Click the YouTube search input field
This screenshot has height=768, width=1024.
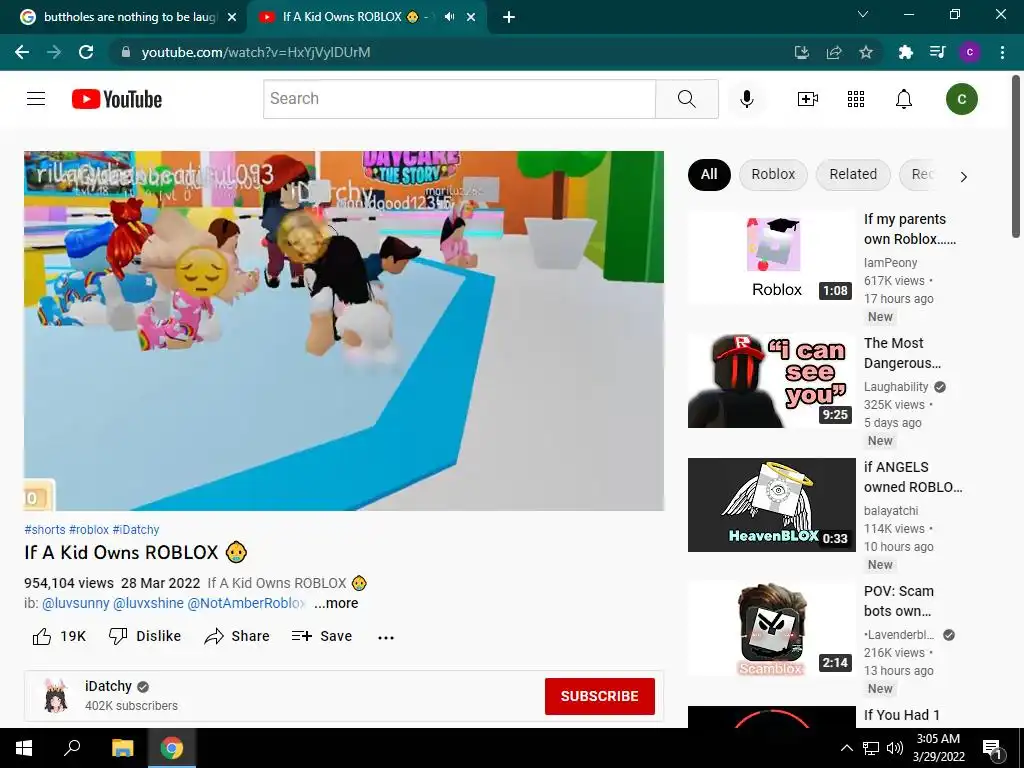pos(459,99)
